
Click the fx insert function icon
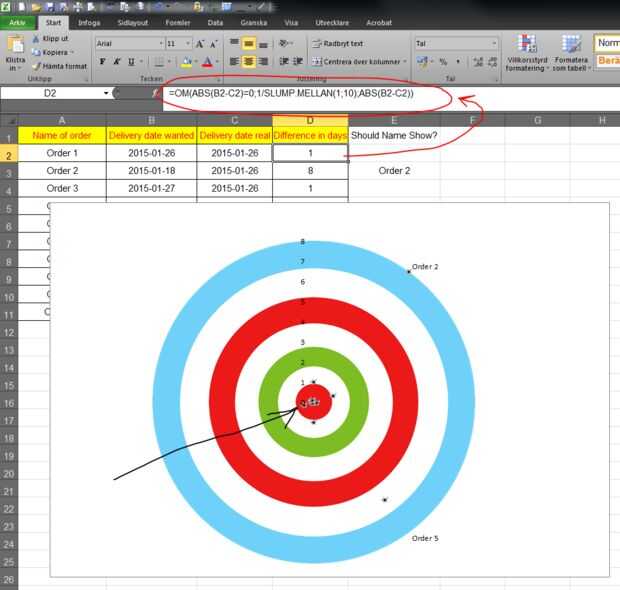(156, 93)
